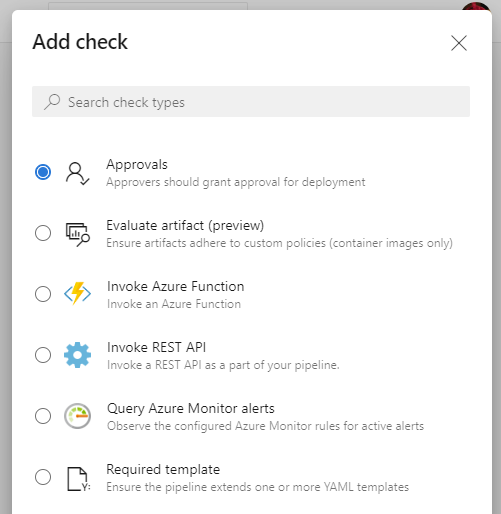Click "Ensure the pipeline extends" YAML templates description
Screen dimensions: 501x514
pos(257,487)
